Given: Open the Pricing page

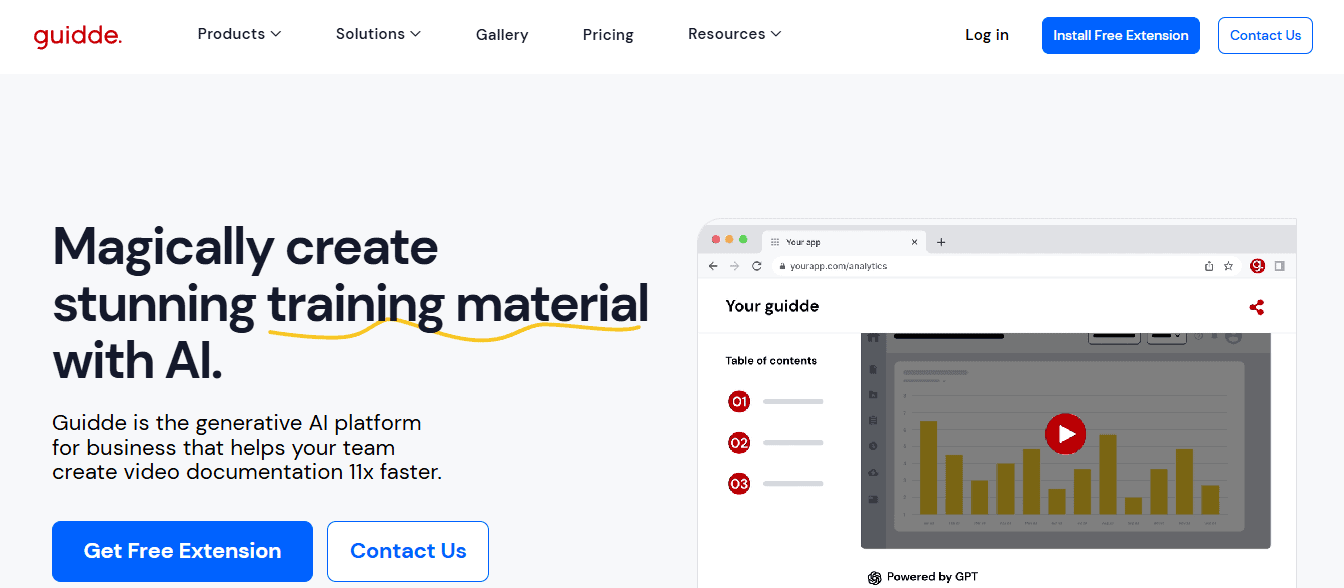Looking at the screenshot, I should pyautogui.click(x=608, y=35).
